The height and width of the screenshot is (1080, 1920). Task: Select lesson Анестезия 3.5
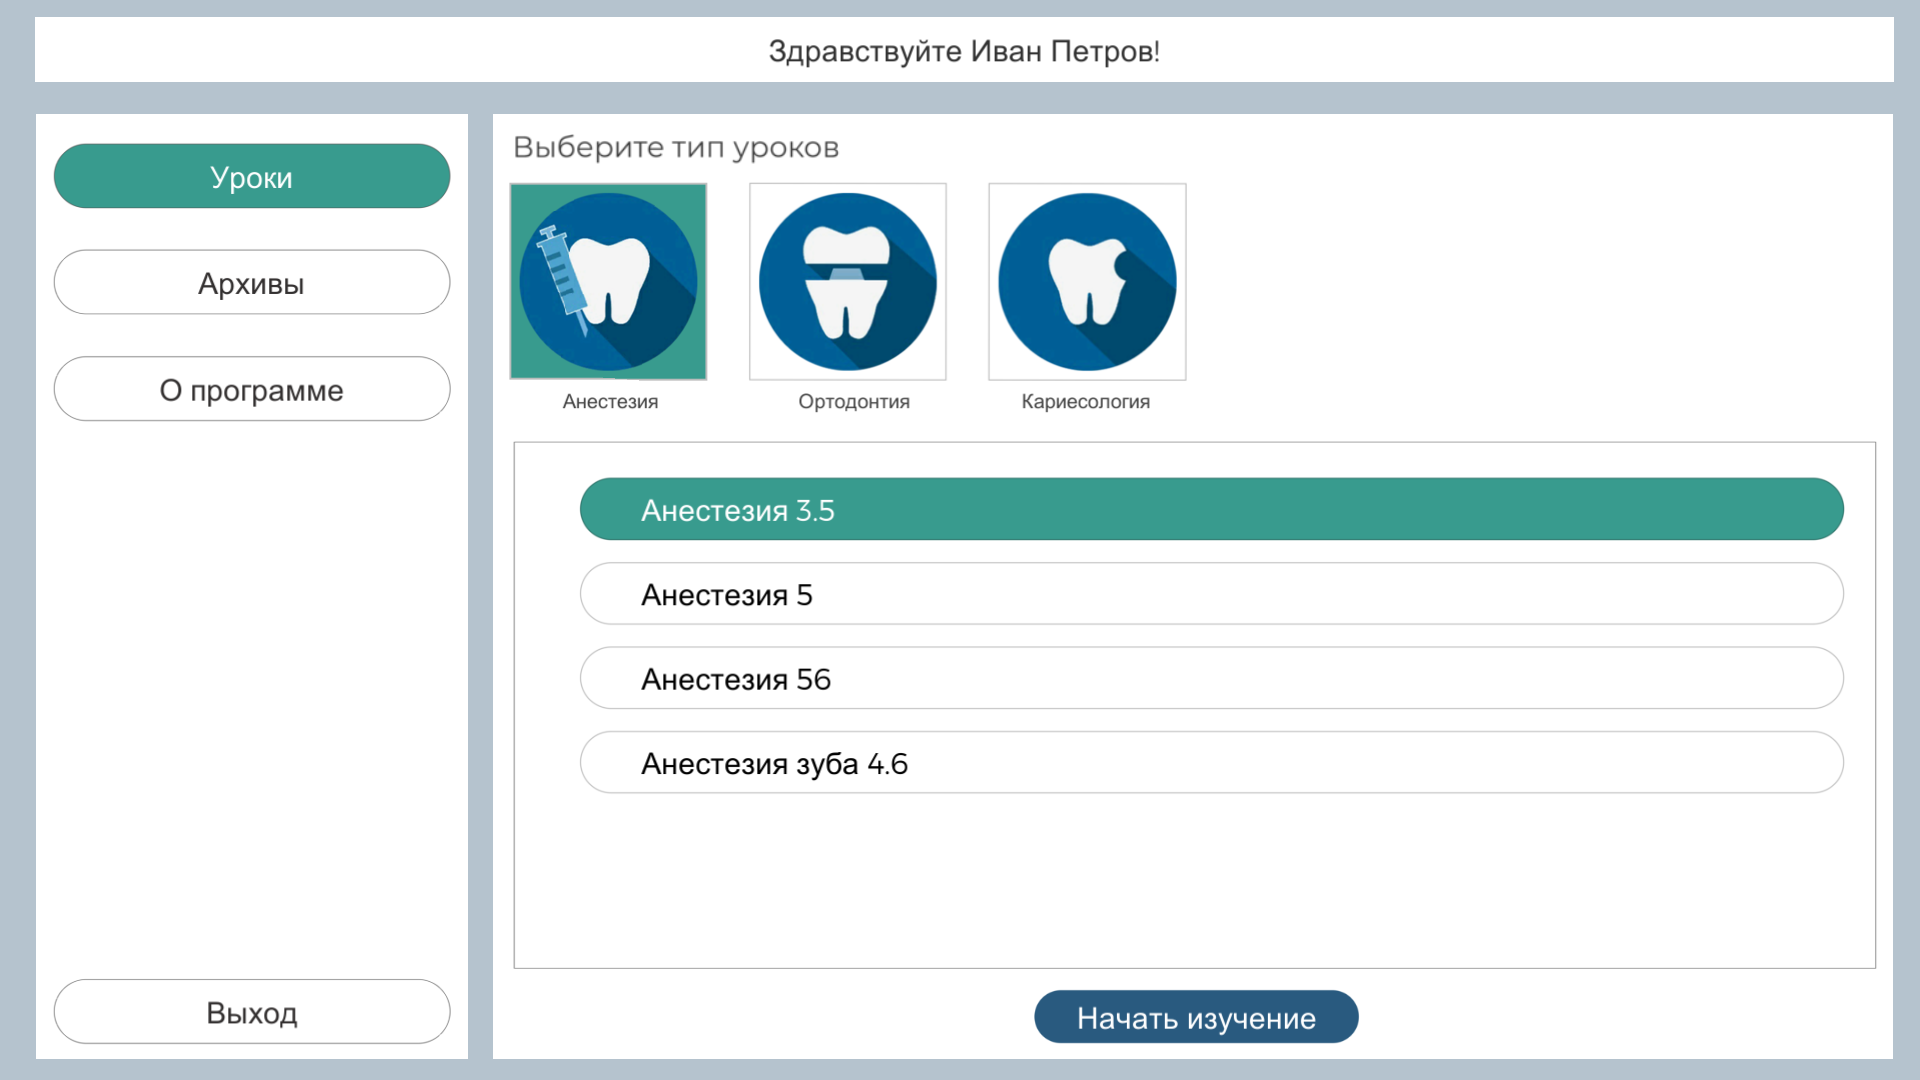(1211, 510)
